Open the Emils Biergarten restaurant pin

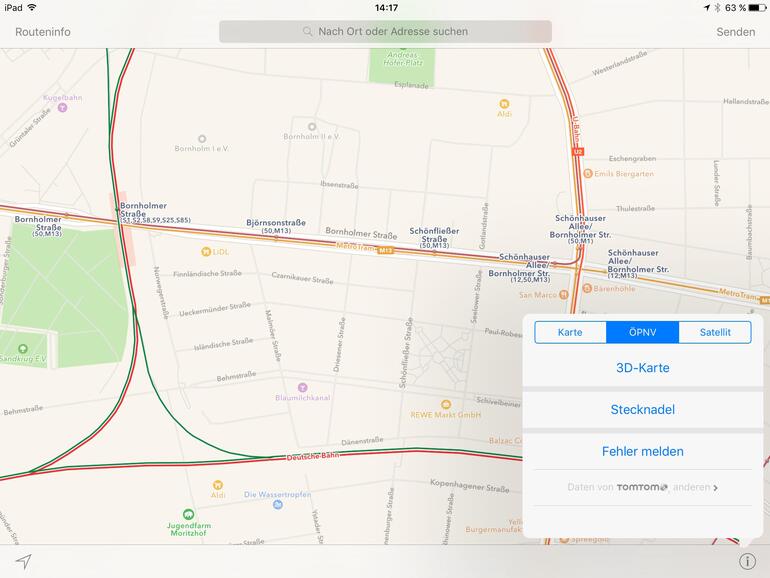point(587,173)
